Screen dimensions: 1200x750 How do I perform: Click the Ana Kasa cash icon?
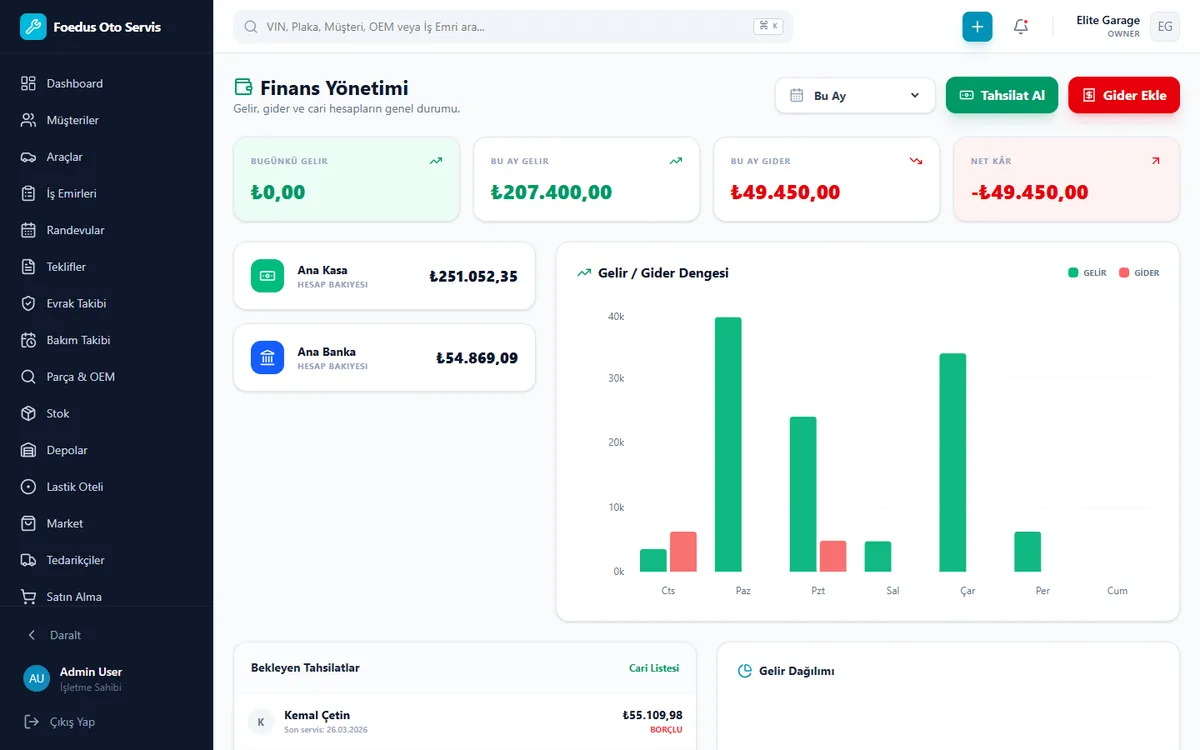coord(267,276)
